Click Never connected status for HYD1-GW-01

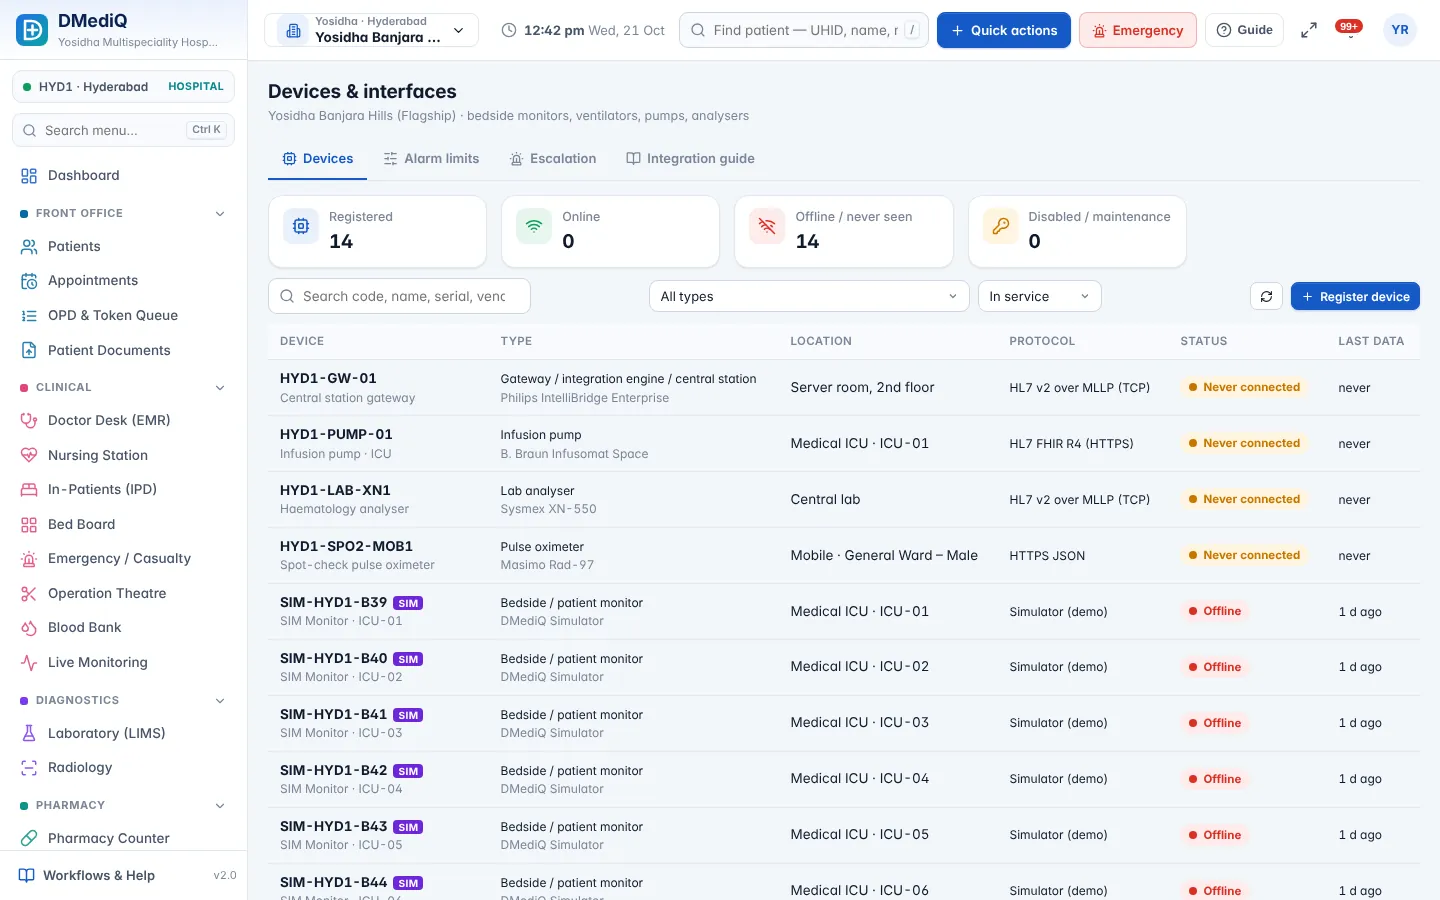tap(1244, 387)
